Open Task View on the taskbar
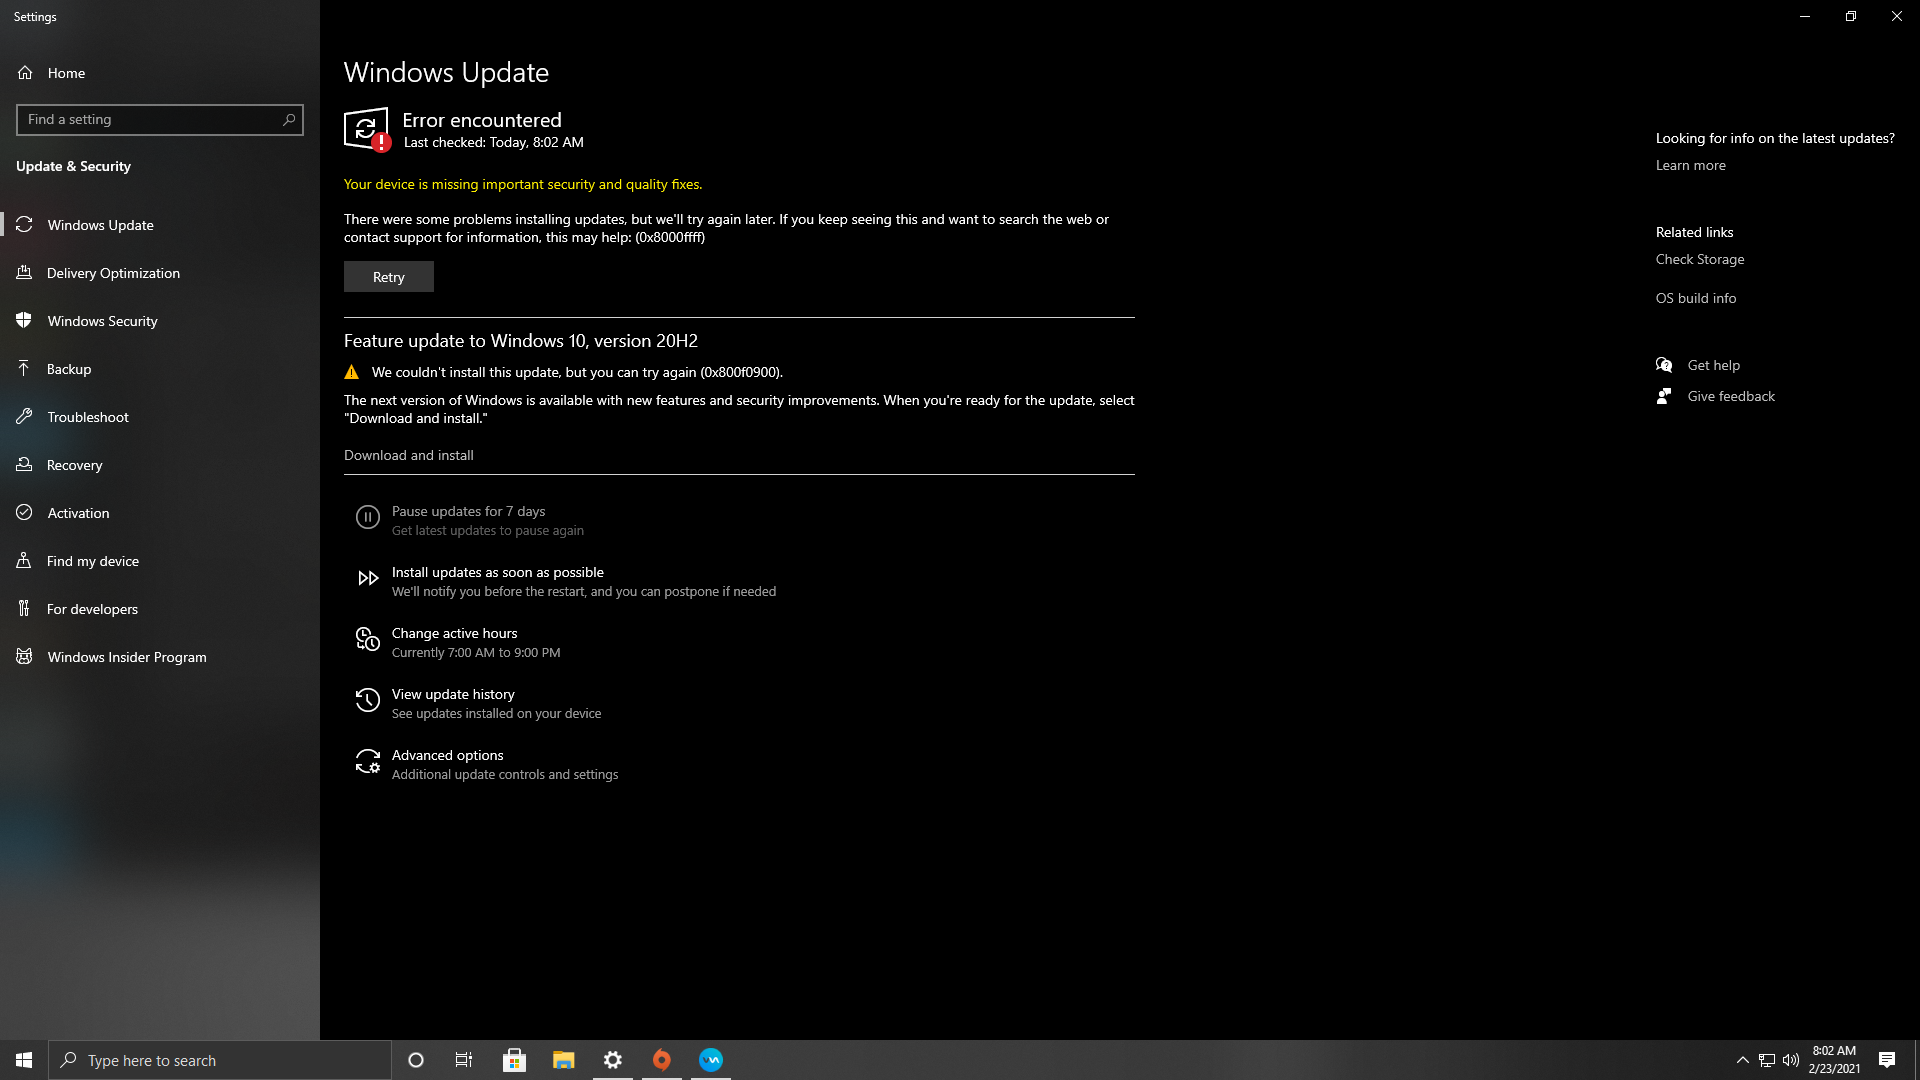1920x1080 pixels. pos(464,1060)
